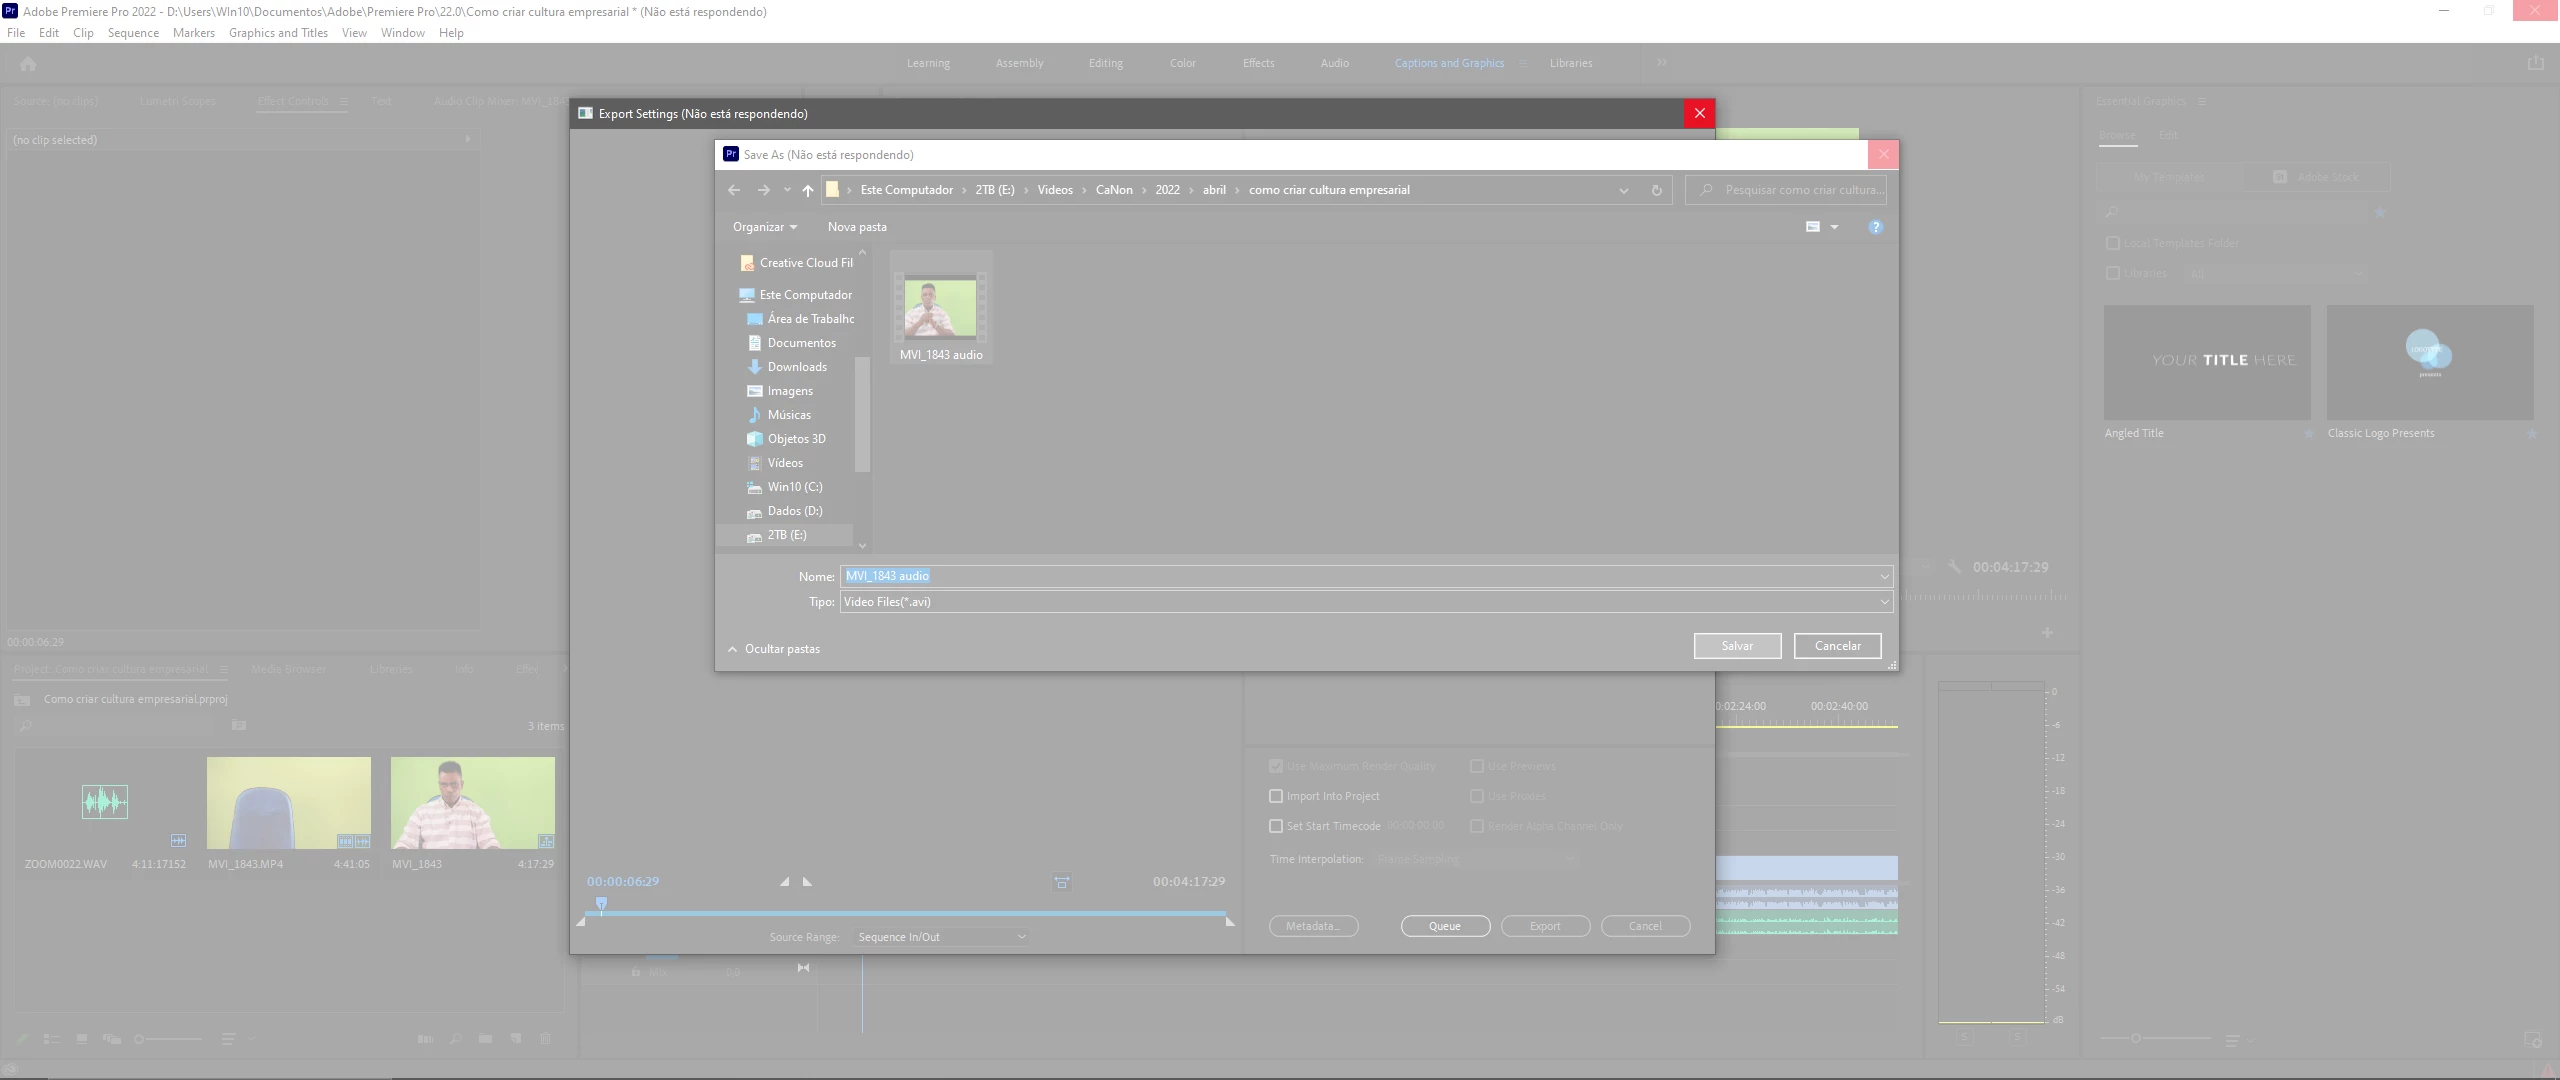The image size is (2560, 1080).
Task: Open the view options icon in Save As
Action: tap(1813, 227)
